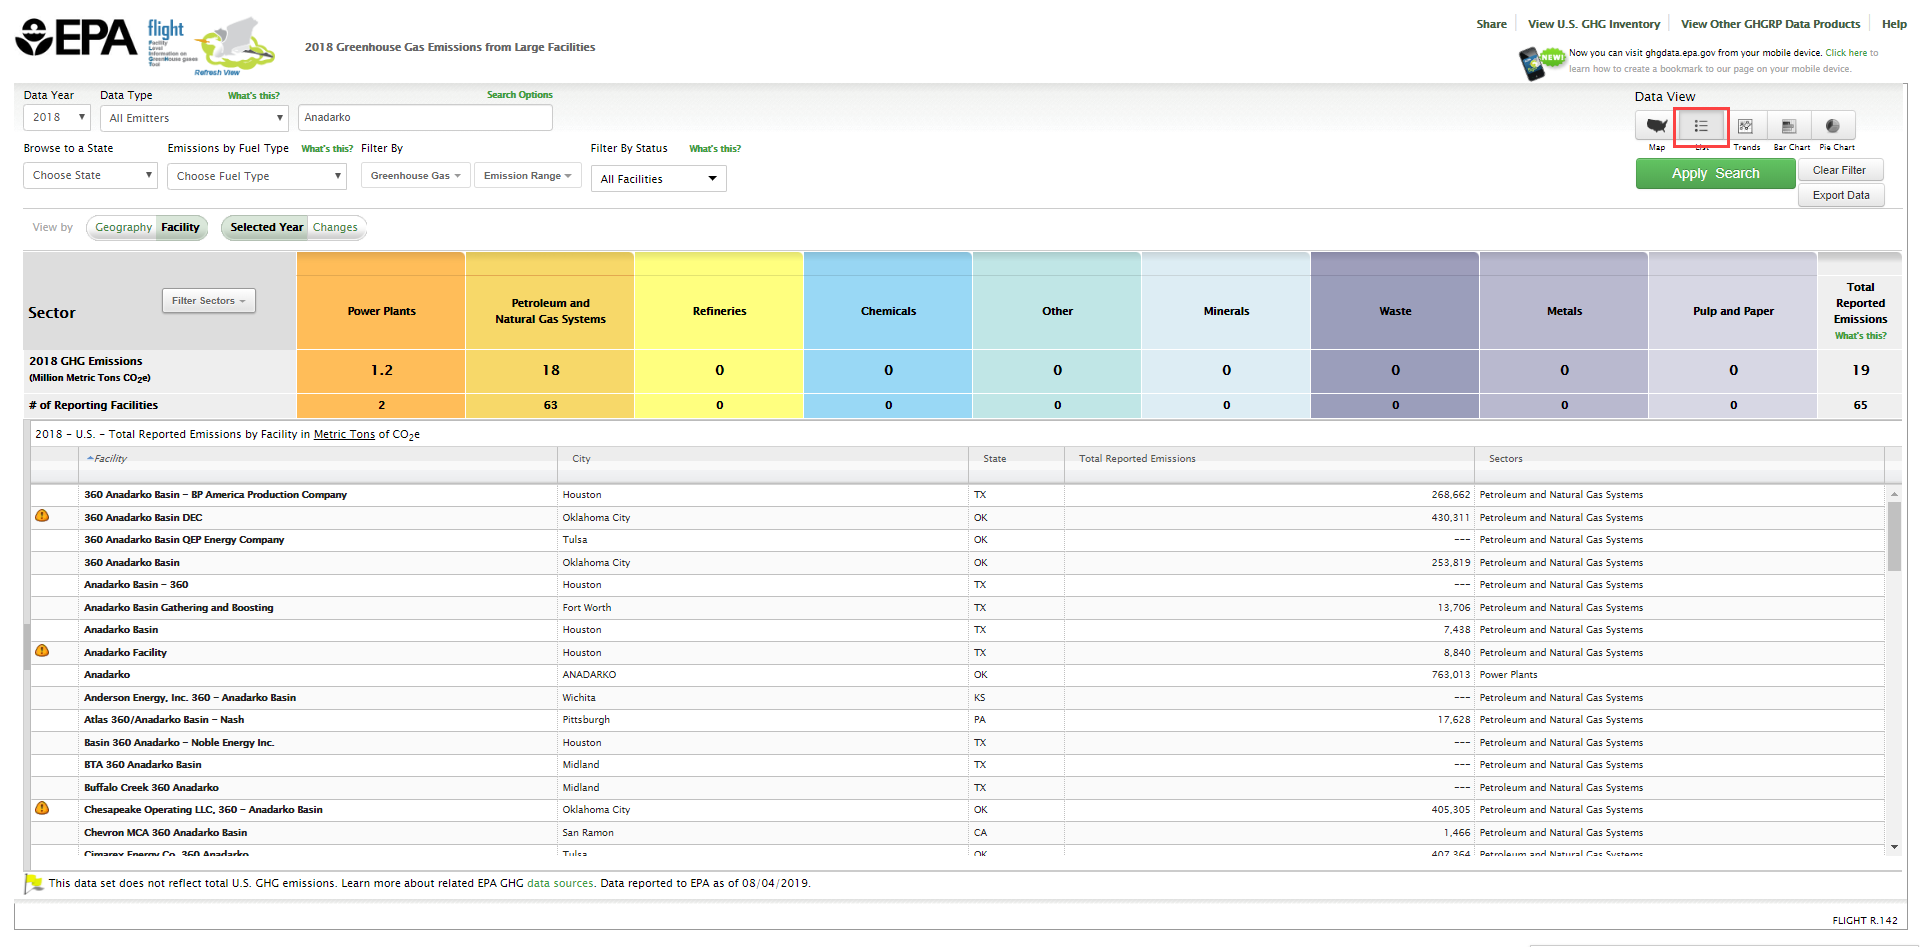This screenshot has height=947, width=1920.
Task: Expand the Greenhouse Gas filter dropdown
Action: [x=415, y=176]
